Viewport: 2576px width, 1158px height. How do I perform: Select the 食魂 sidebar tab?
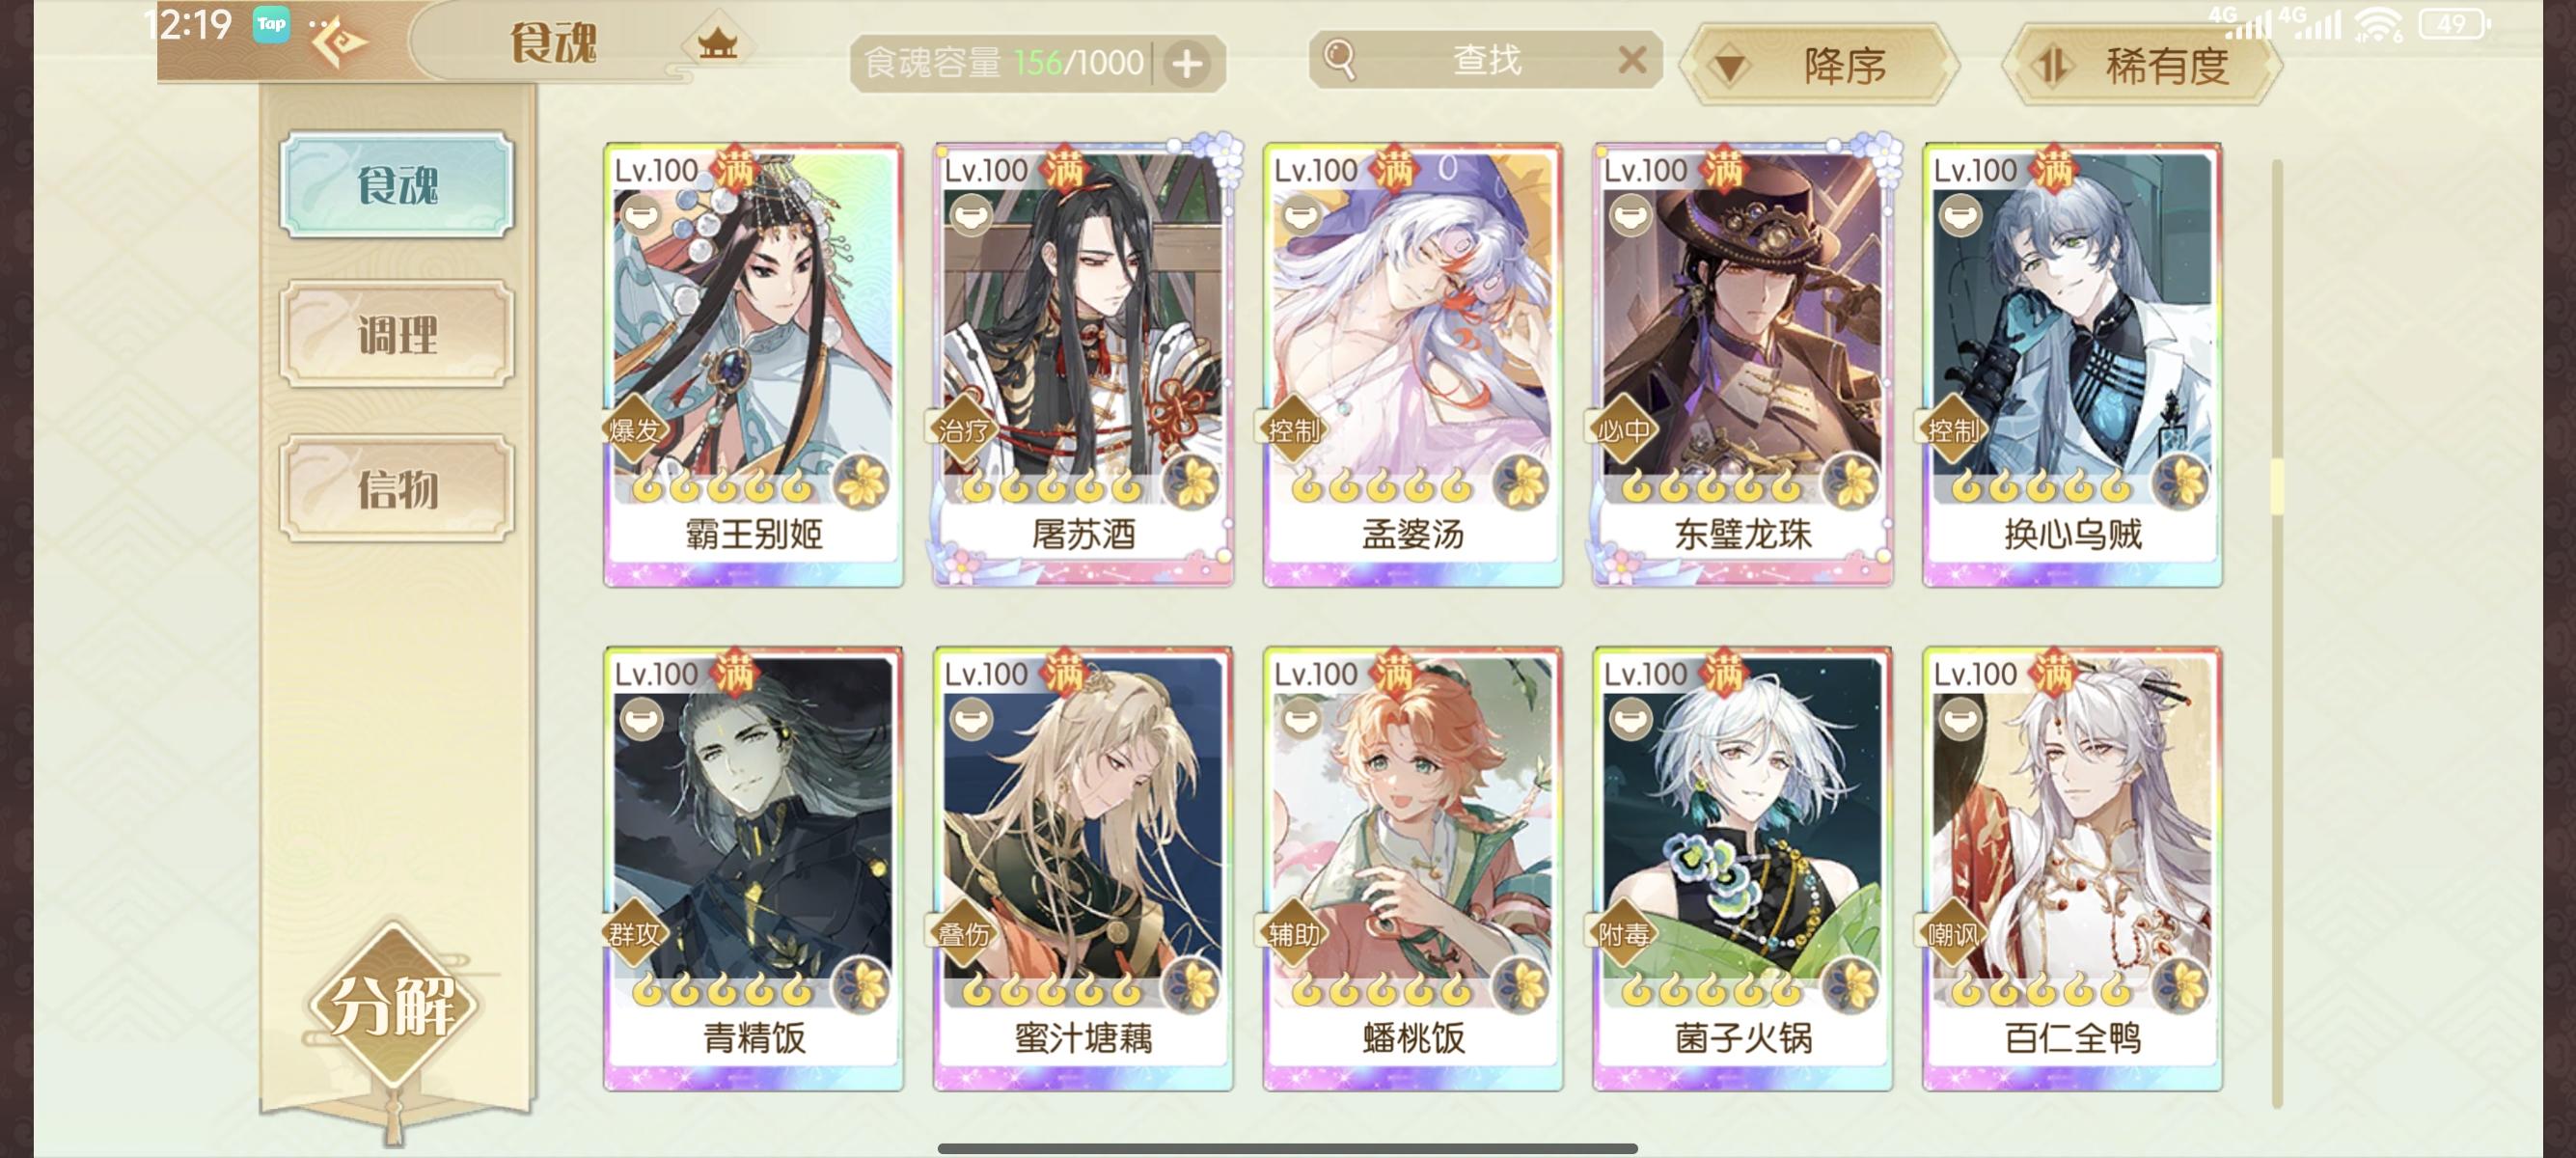[x=397, y=185]
